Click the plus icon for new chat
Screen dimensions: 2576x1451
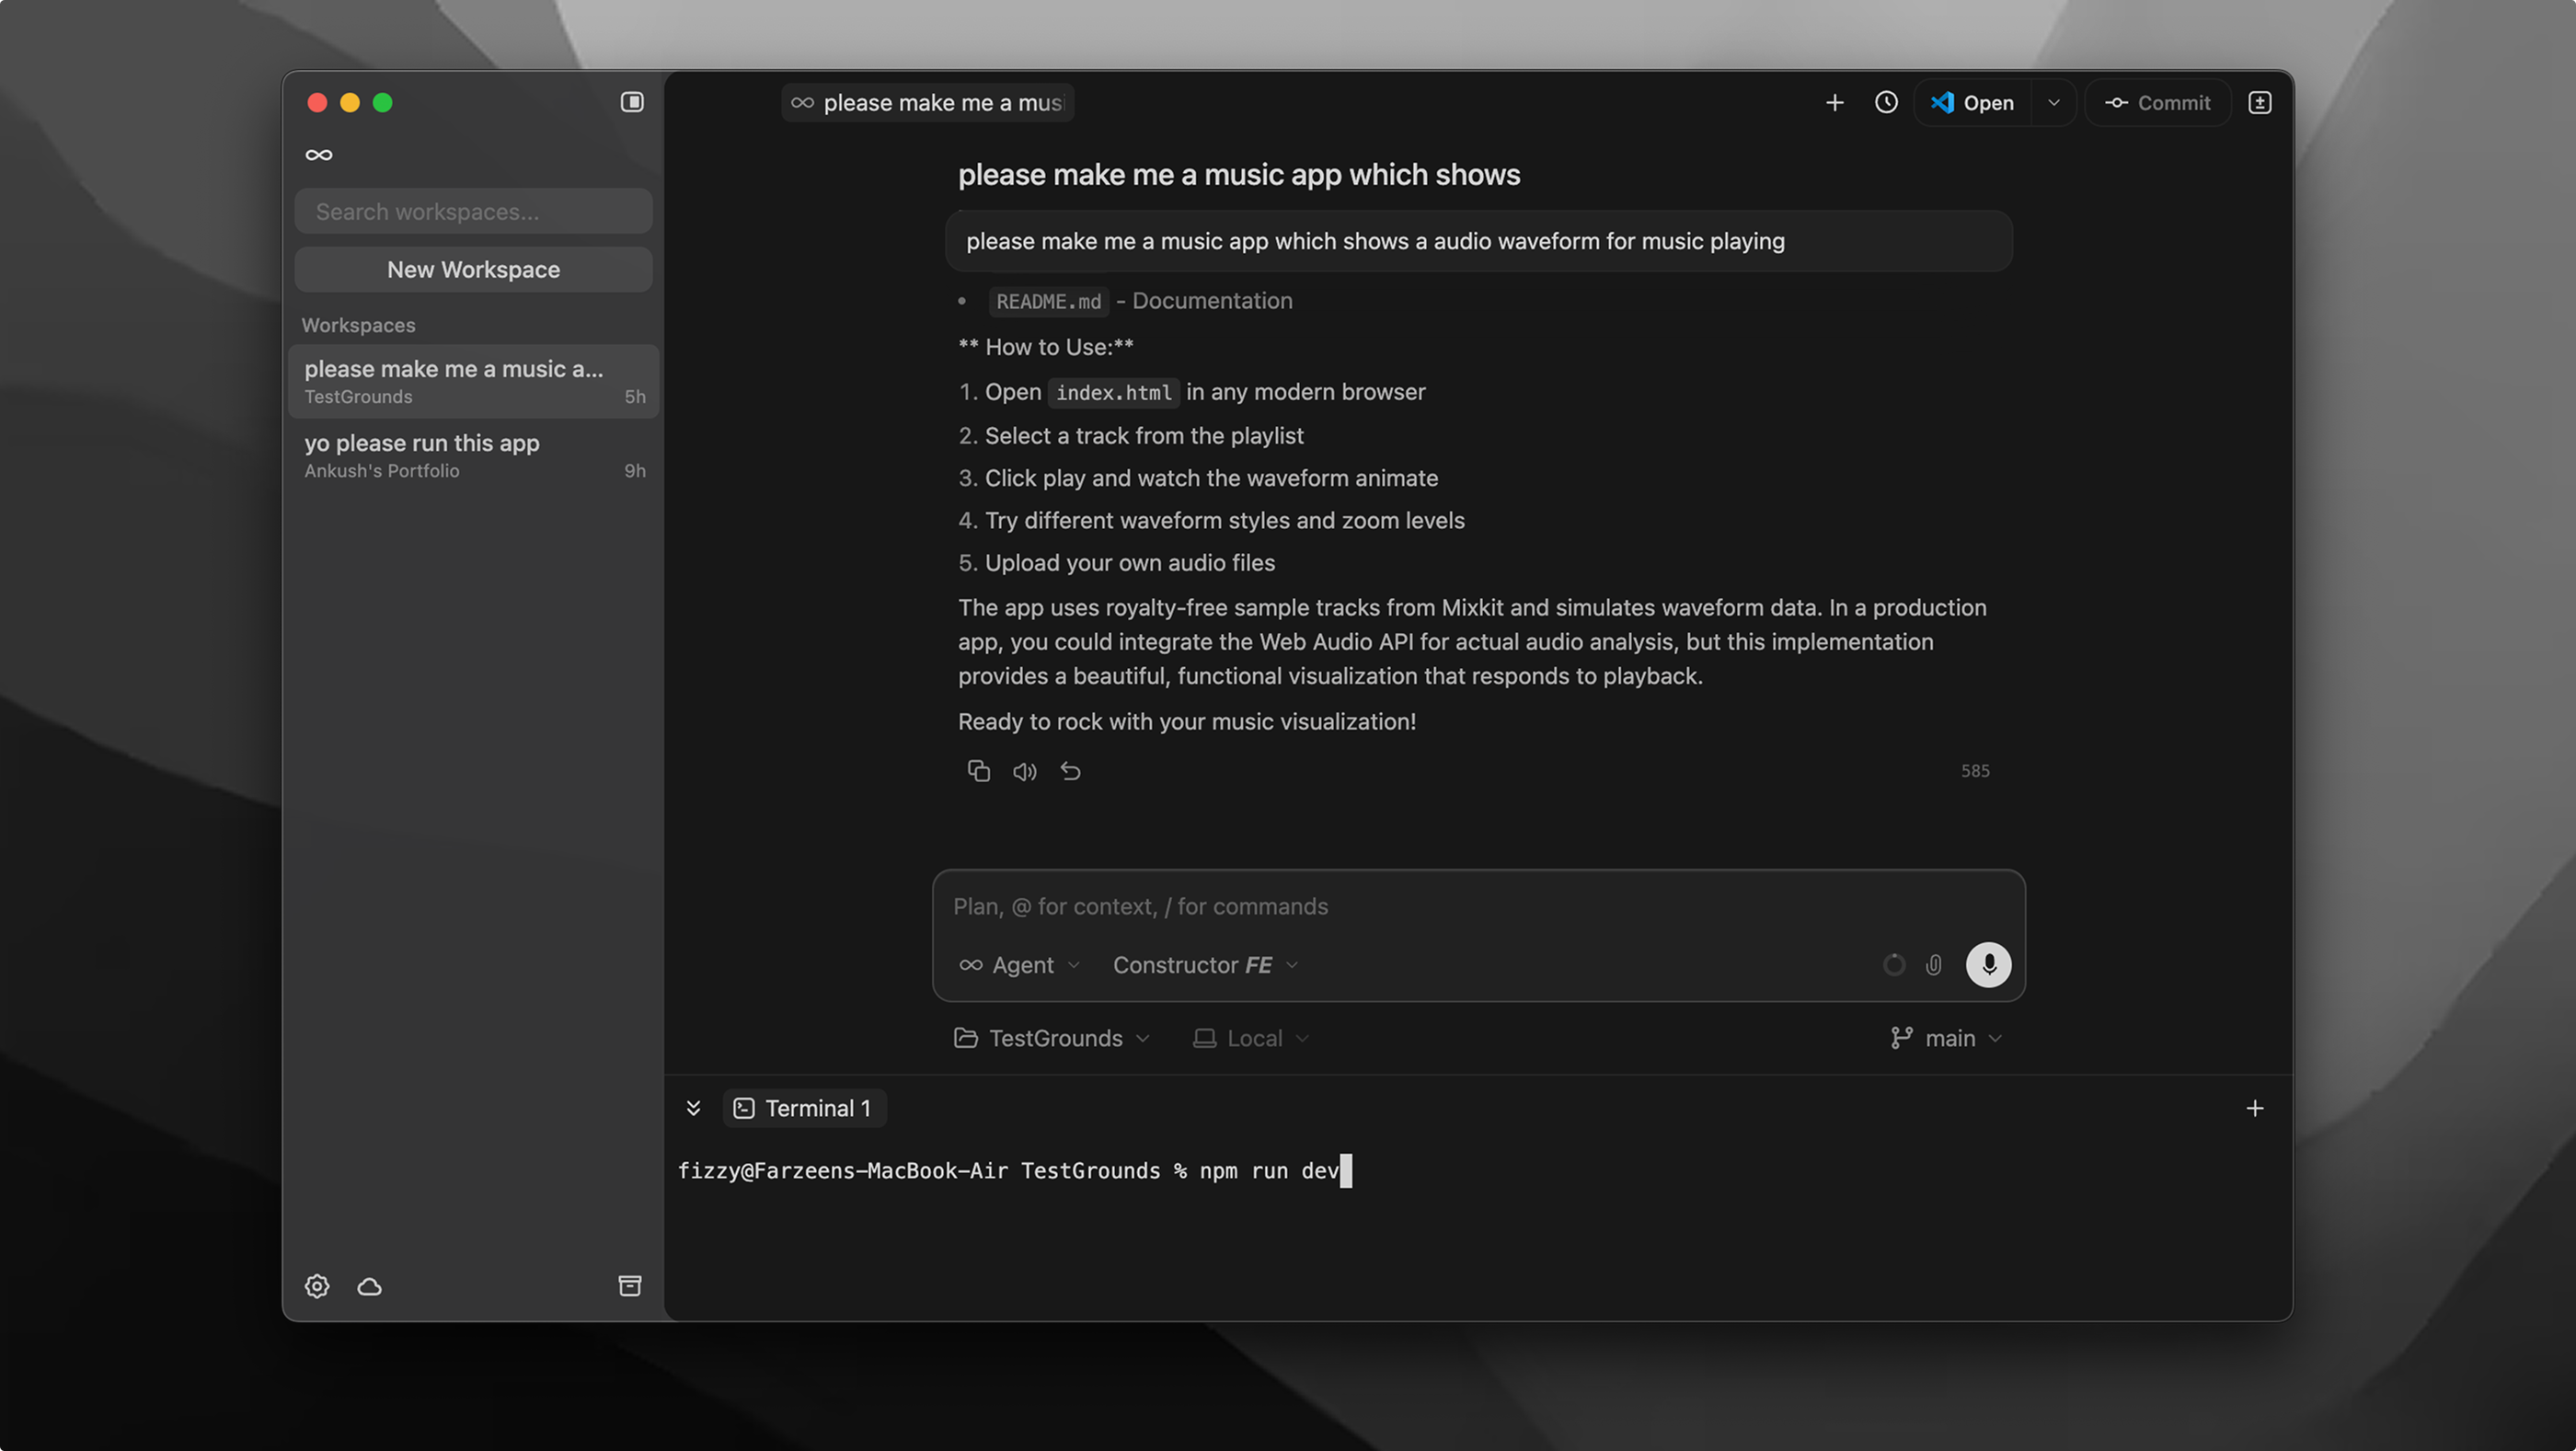(1834, 102)
